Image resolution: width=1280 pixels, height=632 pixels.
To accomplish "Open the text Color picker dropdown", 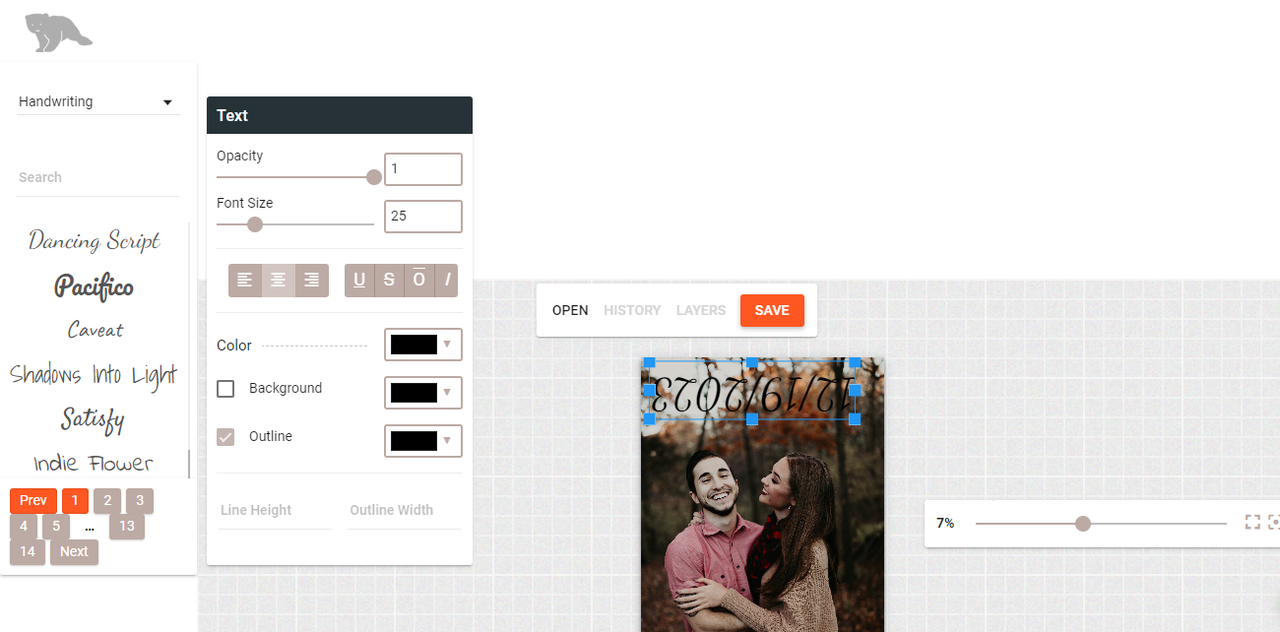I will pos(423,345).
